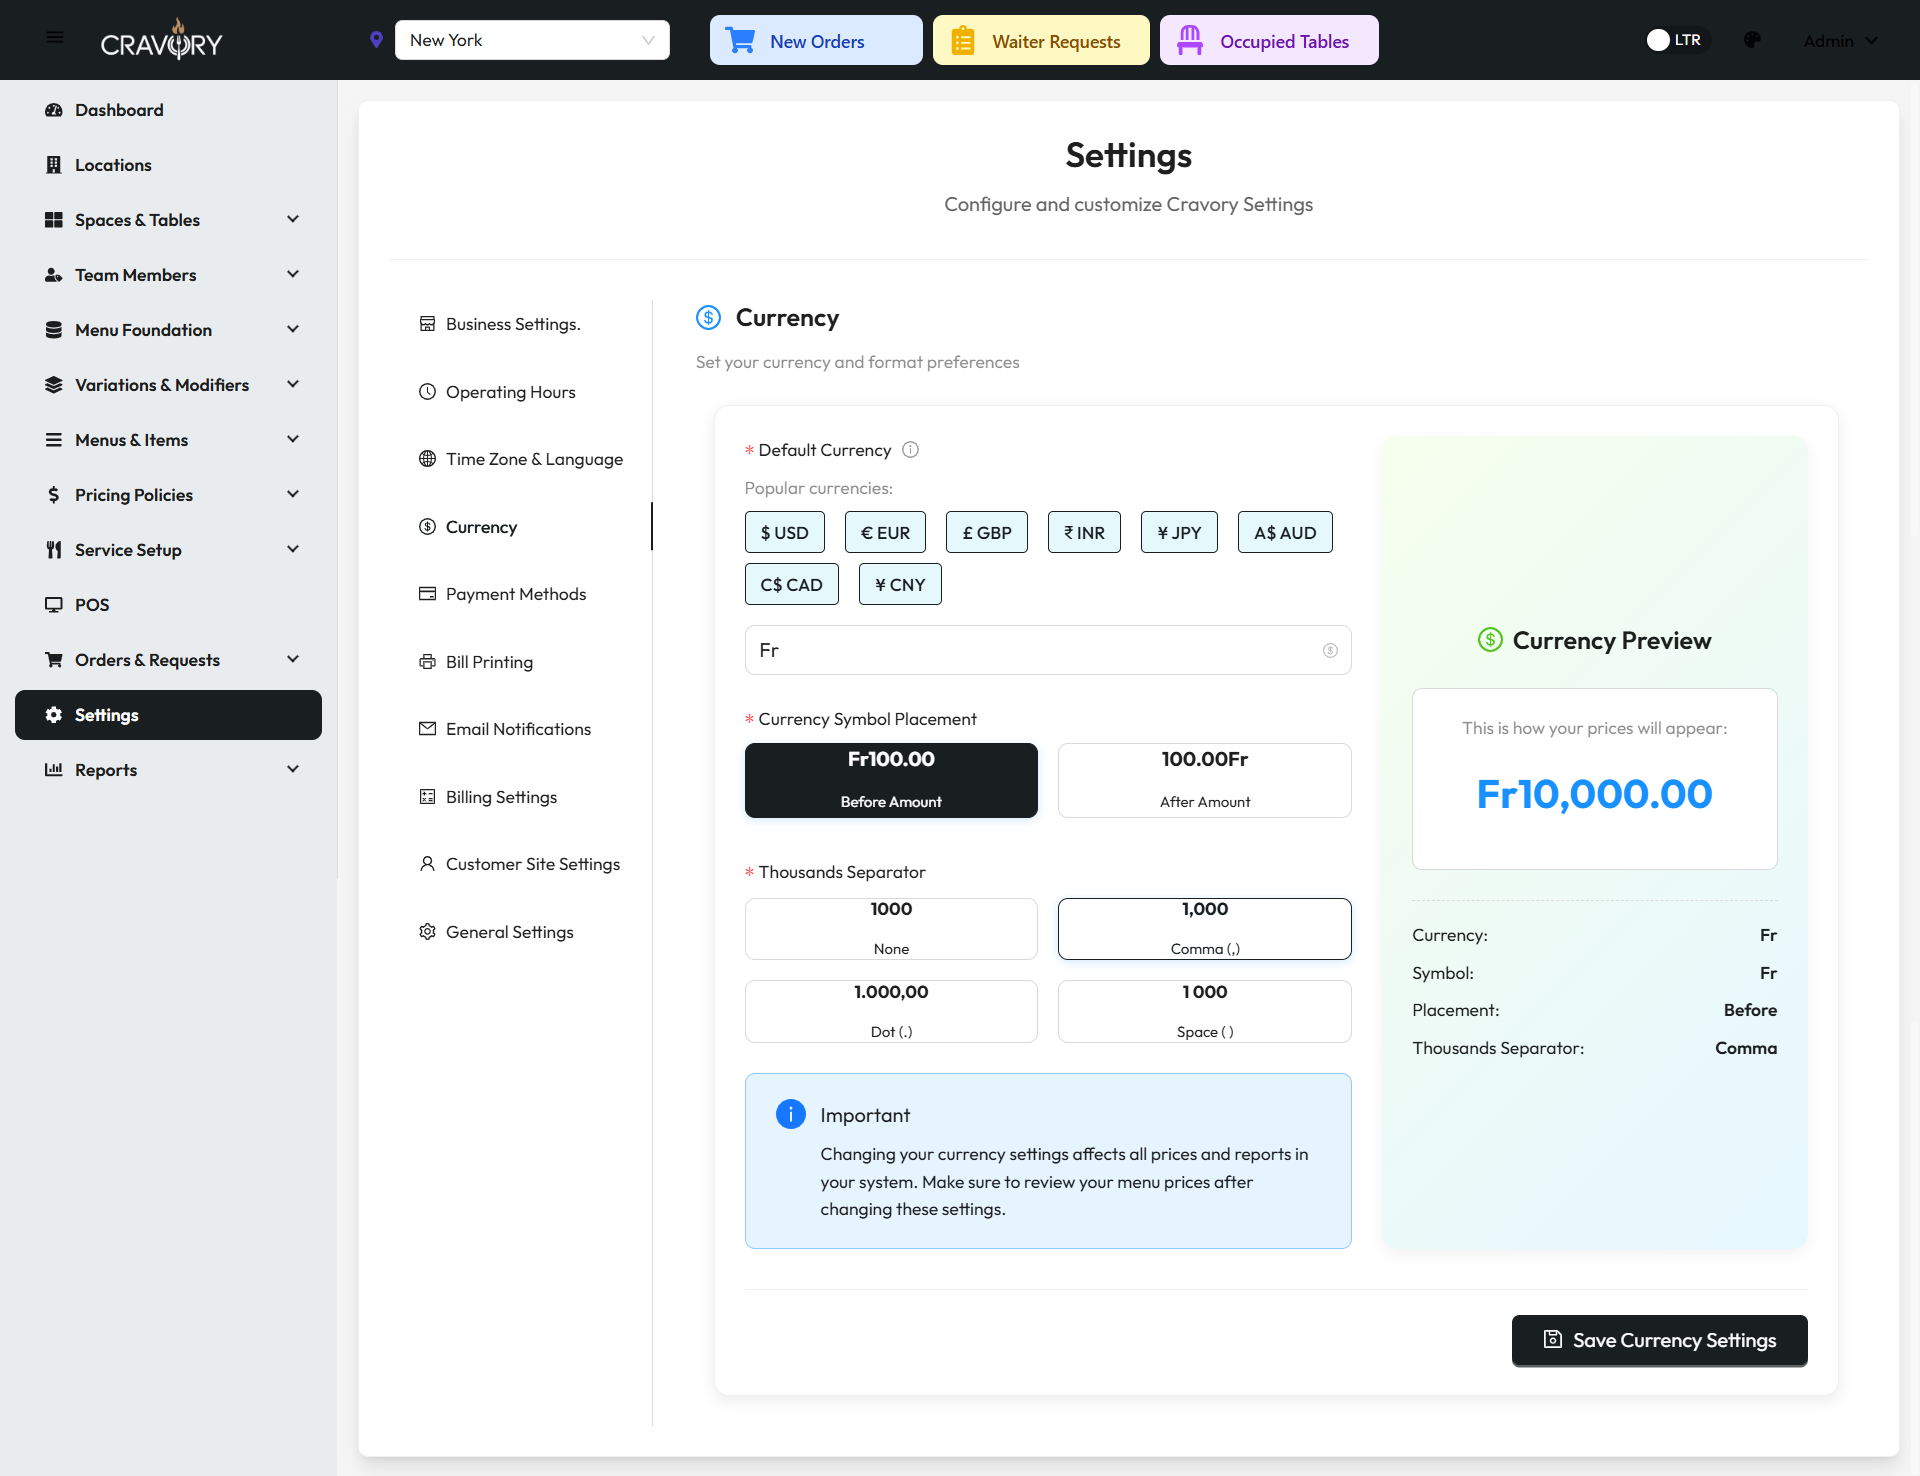Choose None thousands separator
This screenshot has width=1920, height=1476.
click(891, 929)
